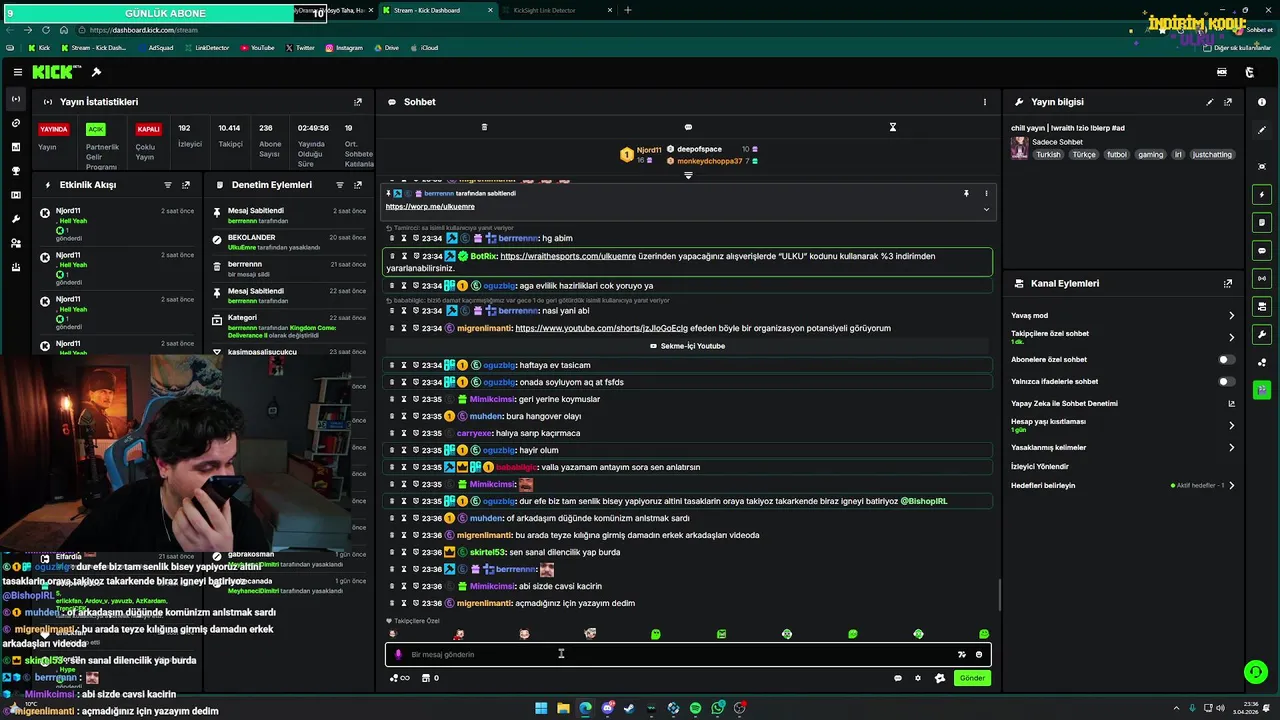1280x720 pixels.
Task: Open wraithesports.com/ulkuemre link in chat
Action: click(568, 256)
